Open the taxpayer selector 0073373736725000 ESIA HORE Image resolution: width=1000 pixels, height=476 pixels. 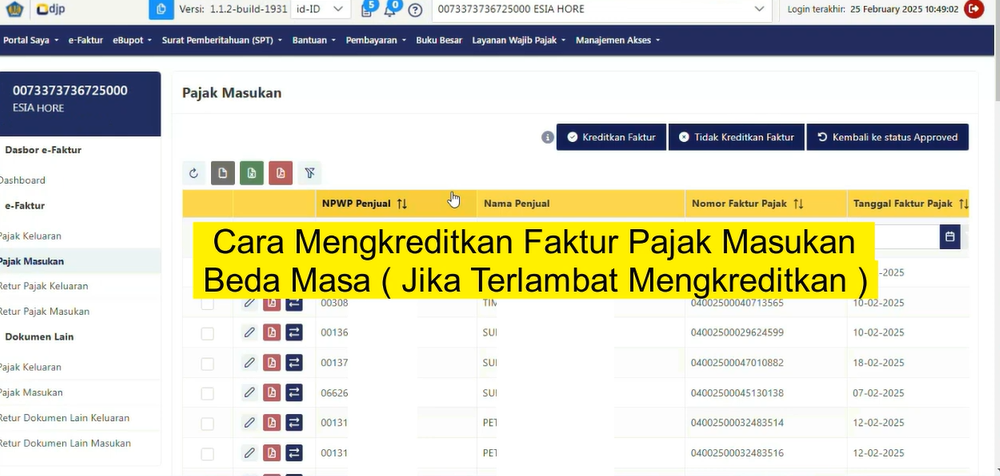[601, 9]
